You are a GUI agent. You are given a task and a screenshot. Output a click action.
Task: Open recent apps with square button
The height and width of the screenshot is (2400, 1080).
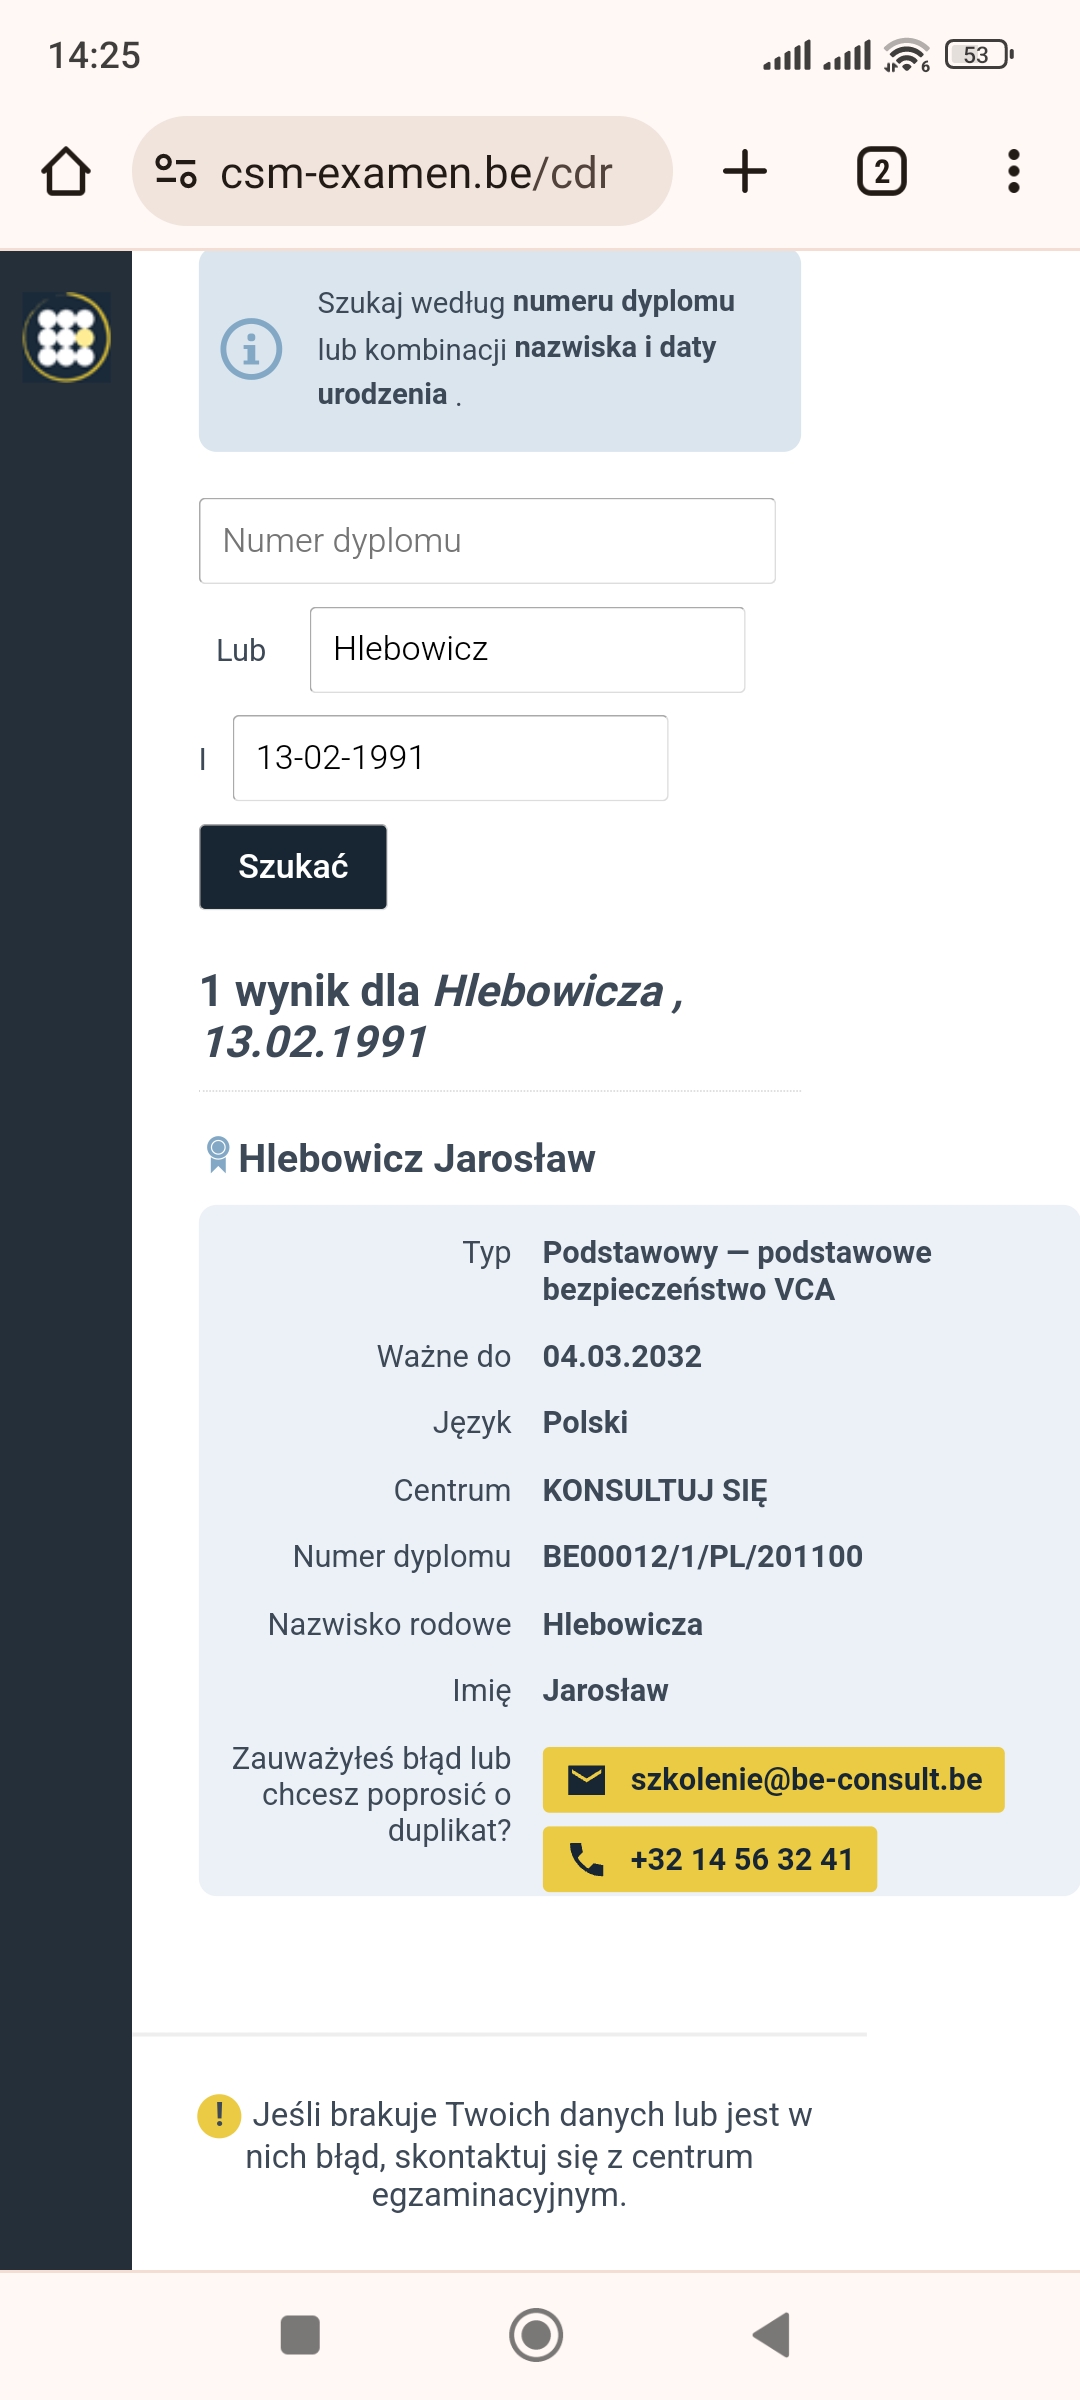point(300,2335)
